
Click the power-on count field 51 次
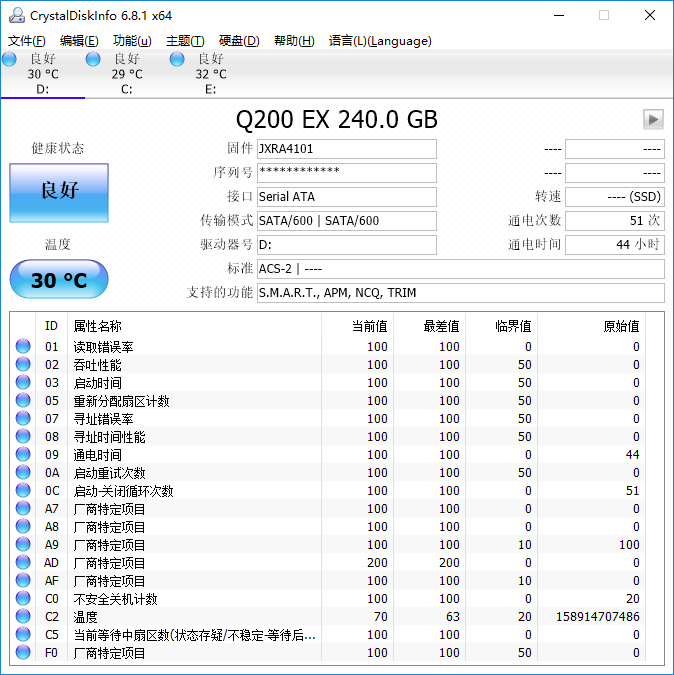pyautogui.click(x=615, y=221)
